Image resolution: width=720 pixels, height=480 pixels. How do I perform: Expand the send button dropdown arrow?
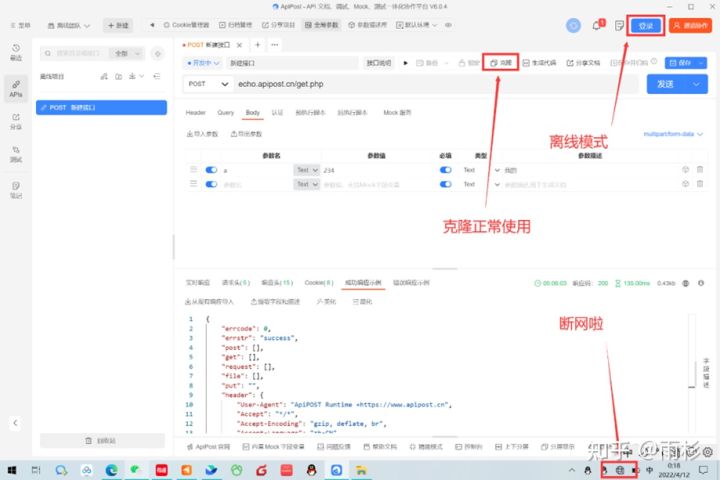[697, 84]
